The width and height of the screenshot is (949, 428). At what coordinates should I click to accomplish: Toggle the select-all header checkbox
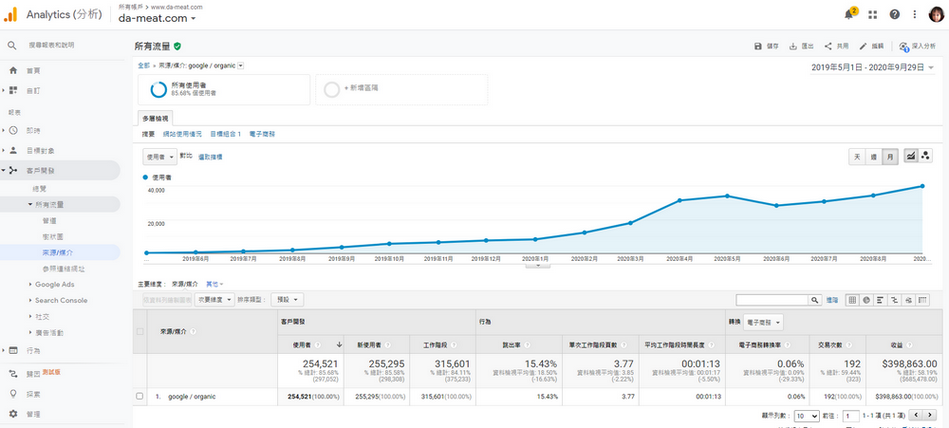pyautogui.click(x=140, y=331)
